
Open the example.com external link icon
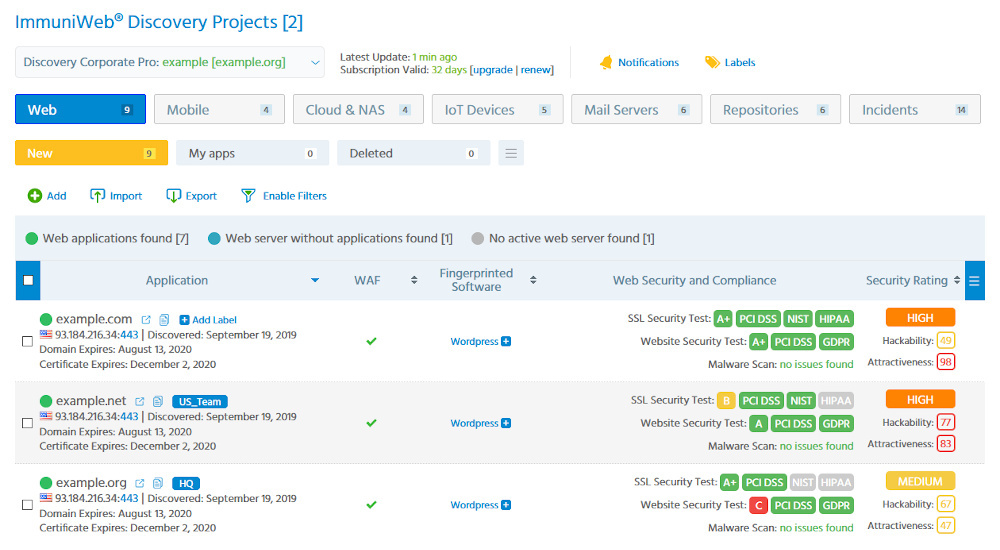click(146, 320)
